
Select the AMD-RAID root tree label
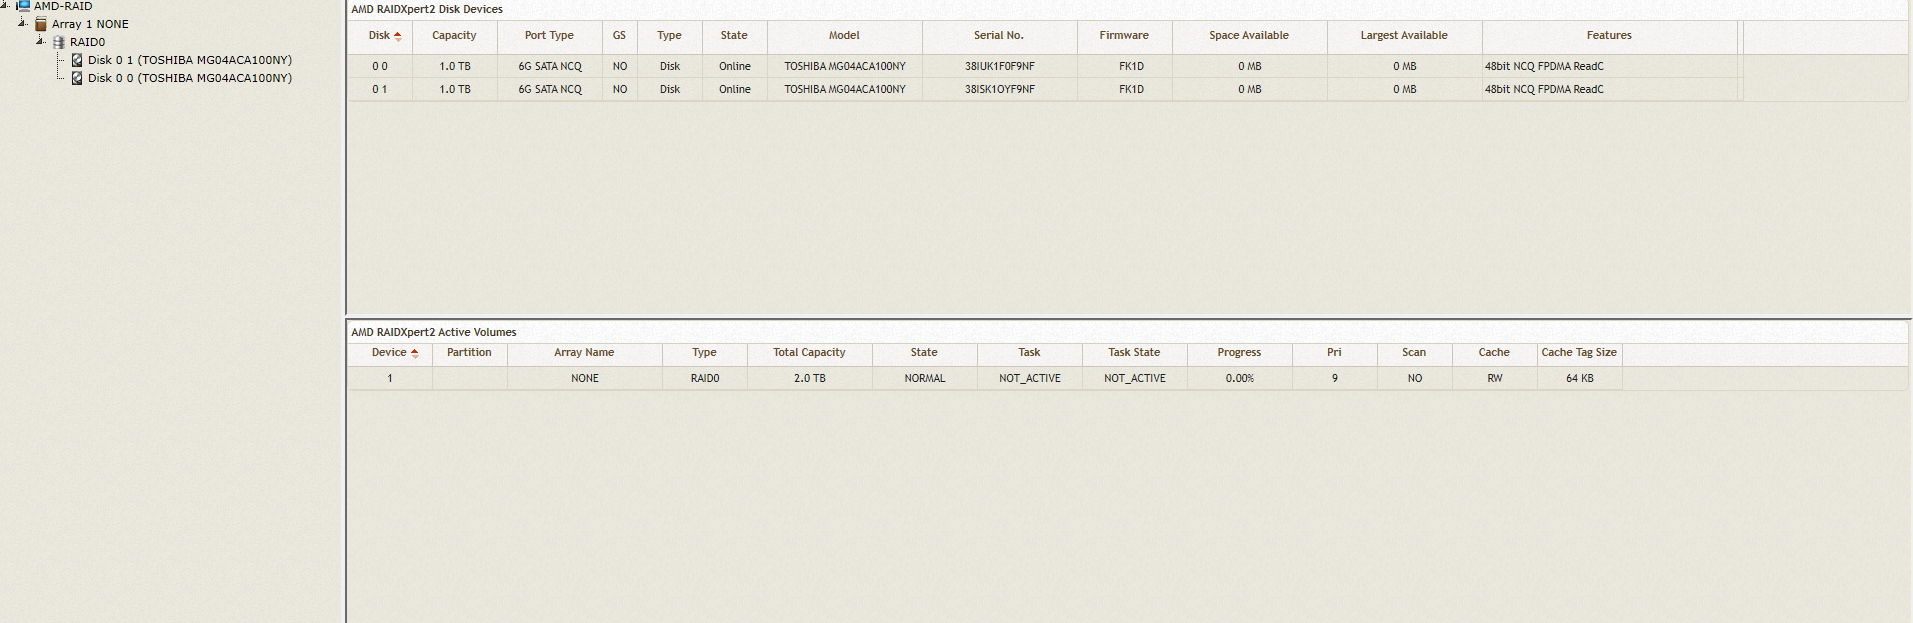click(x=63, y=6)
